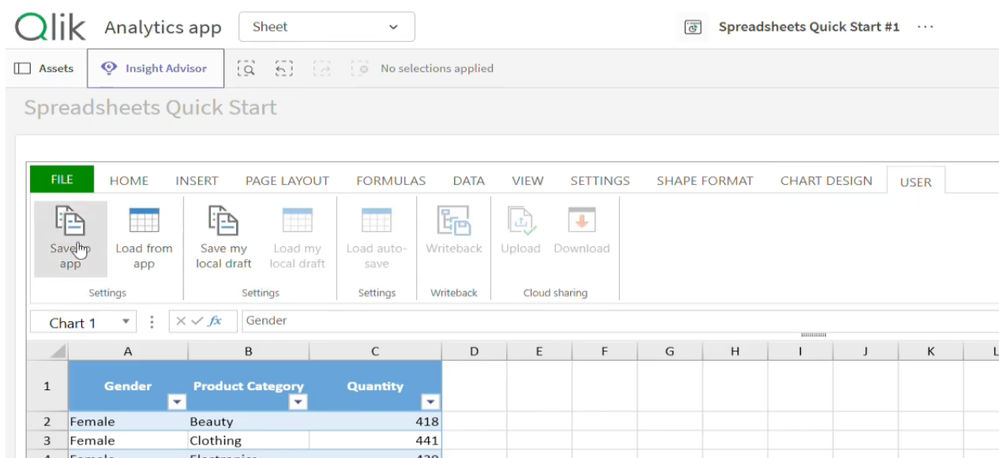Screen dimensions: 999x458
Task: Click the confirm checkmark formula icon
Action: 197,321
